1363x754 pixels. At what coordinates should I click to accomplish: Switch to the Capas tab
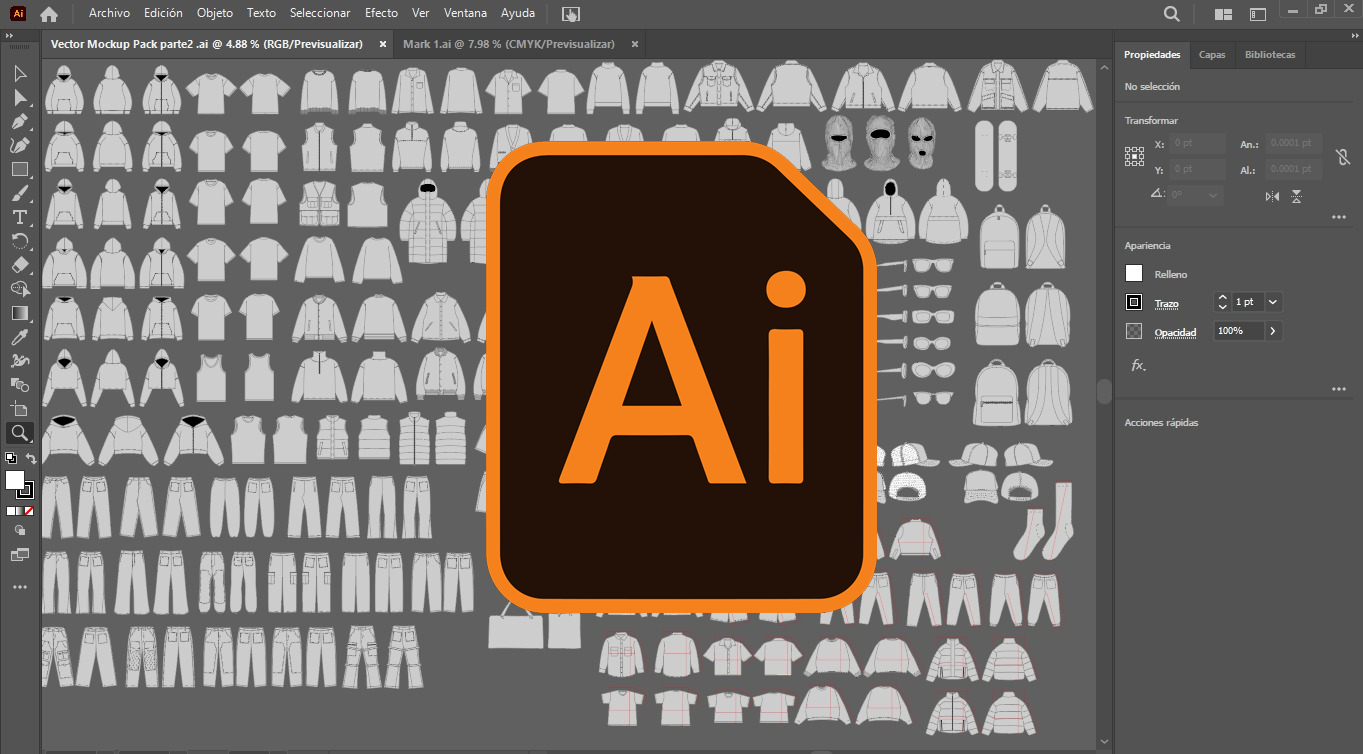(1212, 55)
